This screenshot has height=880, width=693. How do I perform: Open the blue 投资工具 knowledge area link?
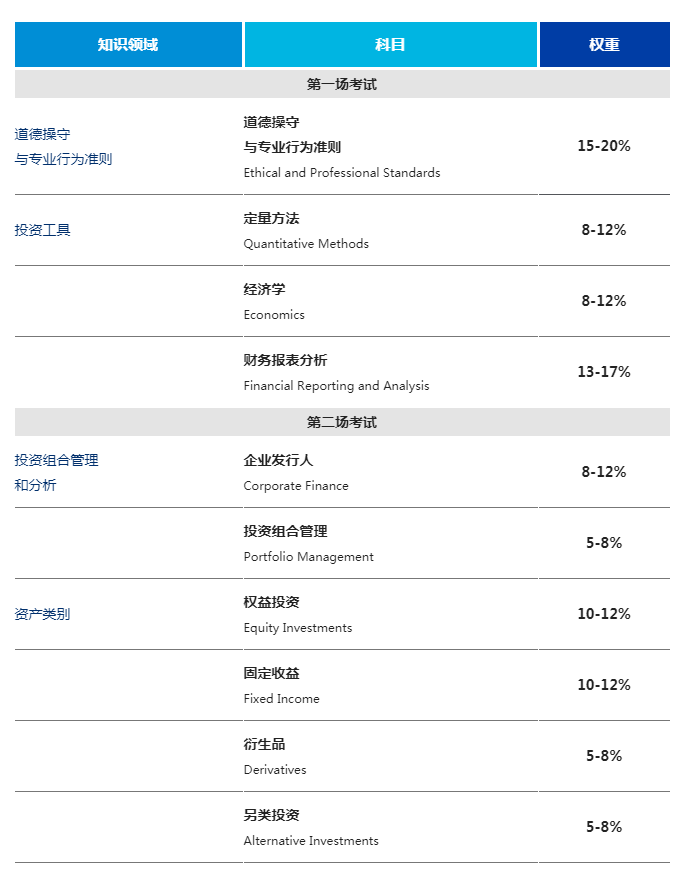pos(43,230)
